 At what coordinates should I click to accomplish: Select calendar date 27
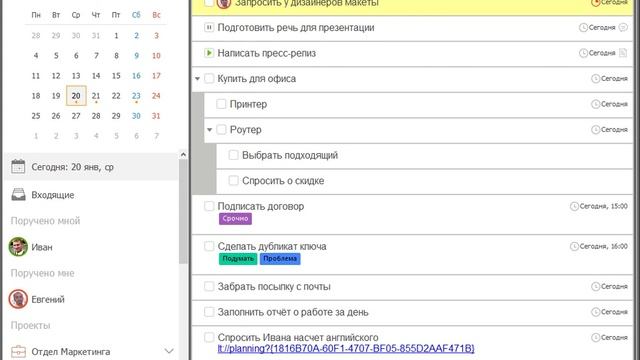76,116
